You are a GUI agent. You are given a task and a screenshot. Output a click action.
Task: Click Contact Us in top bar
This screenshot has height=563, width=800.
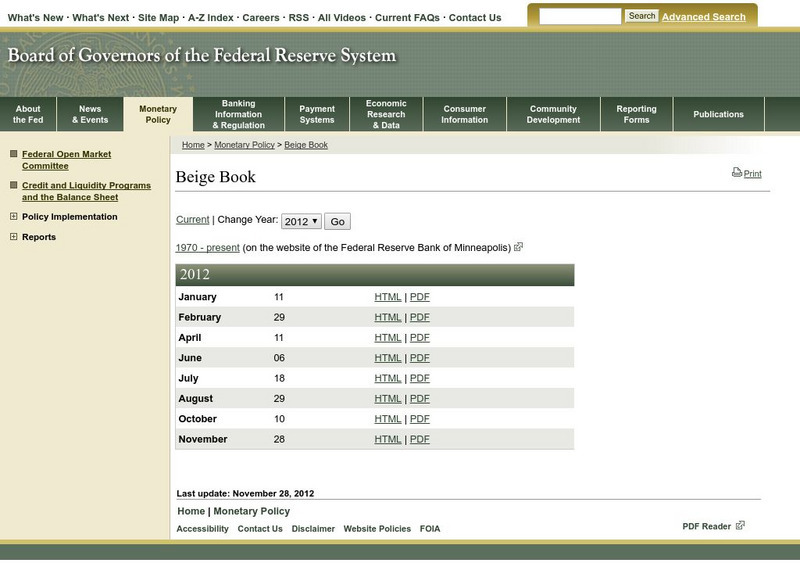tap(475, 17)
